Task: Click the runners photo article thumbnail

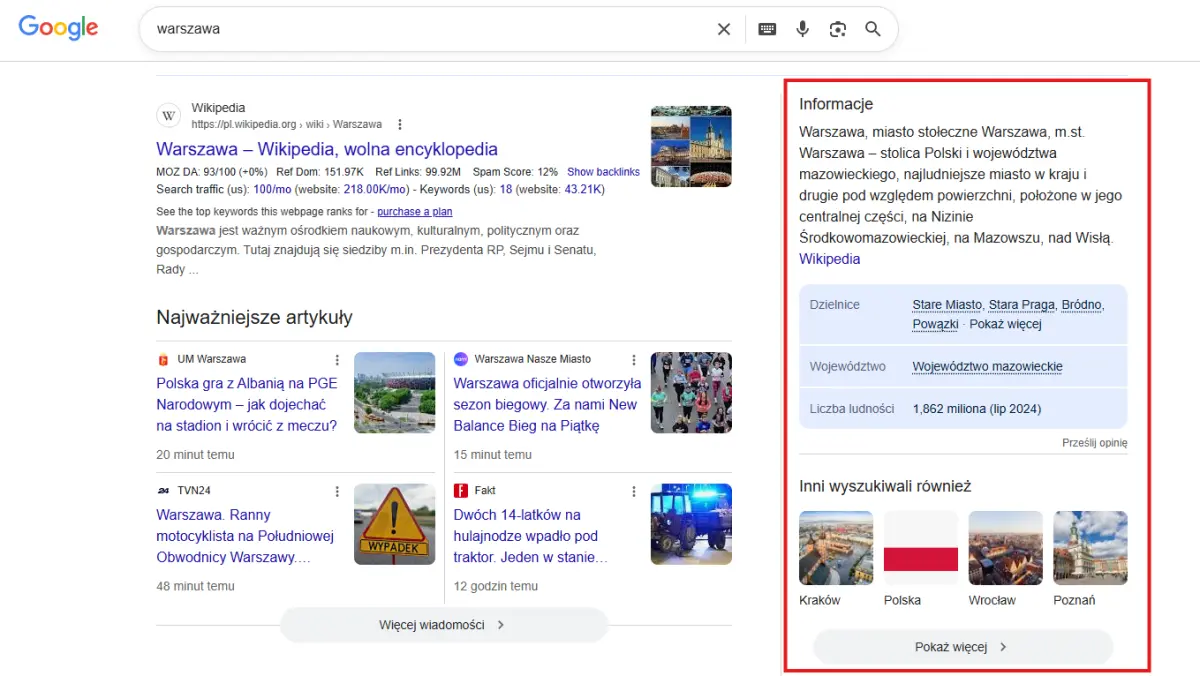Action: (x=691, y=393)
